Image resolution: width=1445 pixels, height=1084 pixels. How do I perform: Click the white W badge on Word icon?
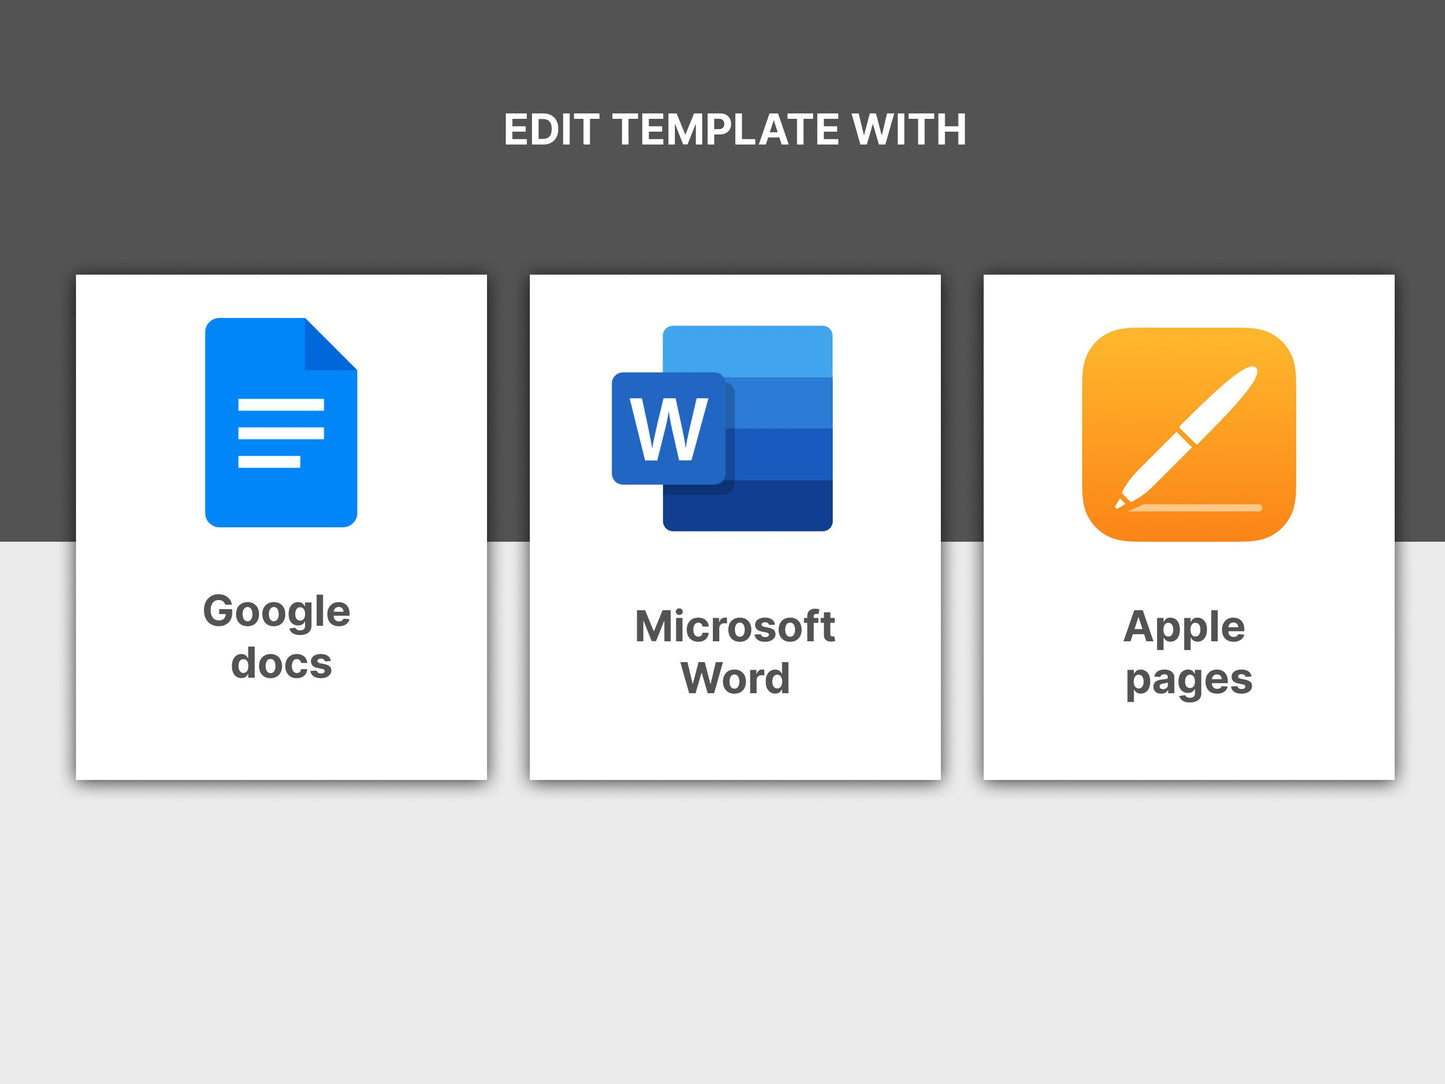pyautogui.click(x=668, y=429)
